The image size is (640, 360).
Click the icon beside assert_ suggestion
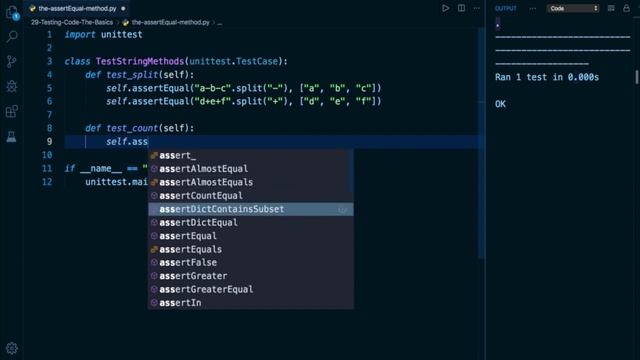click(154, 156)
